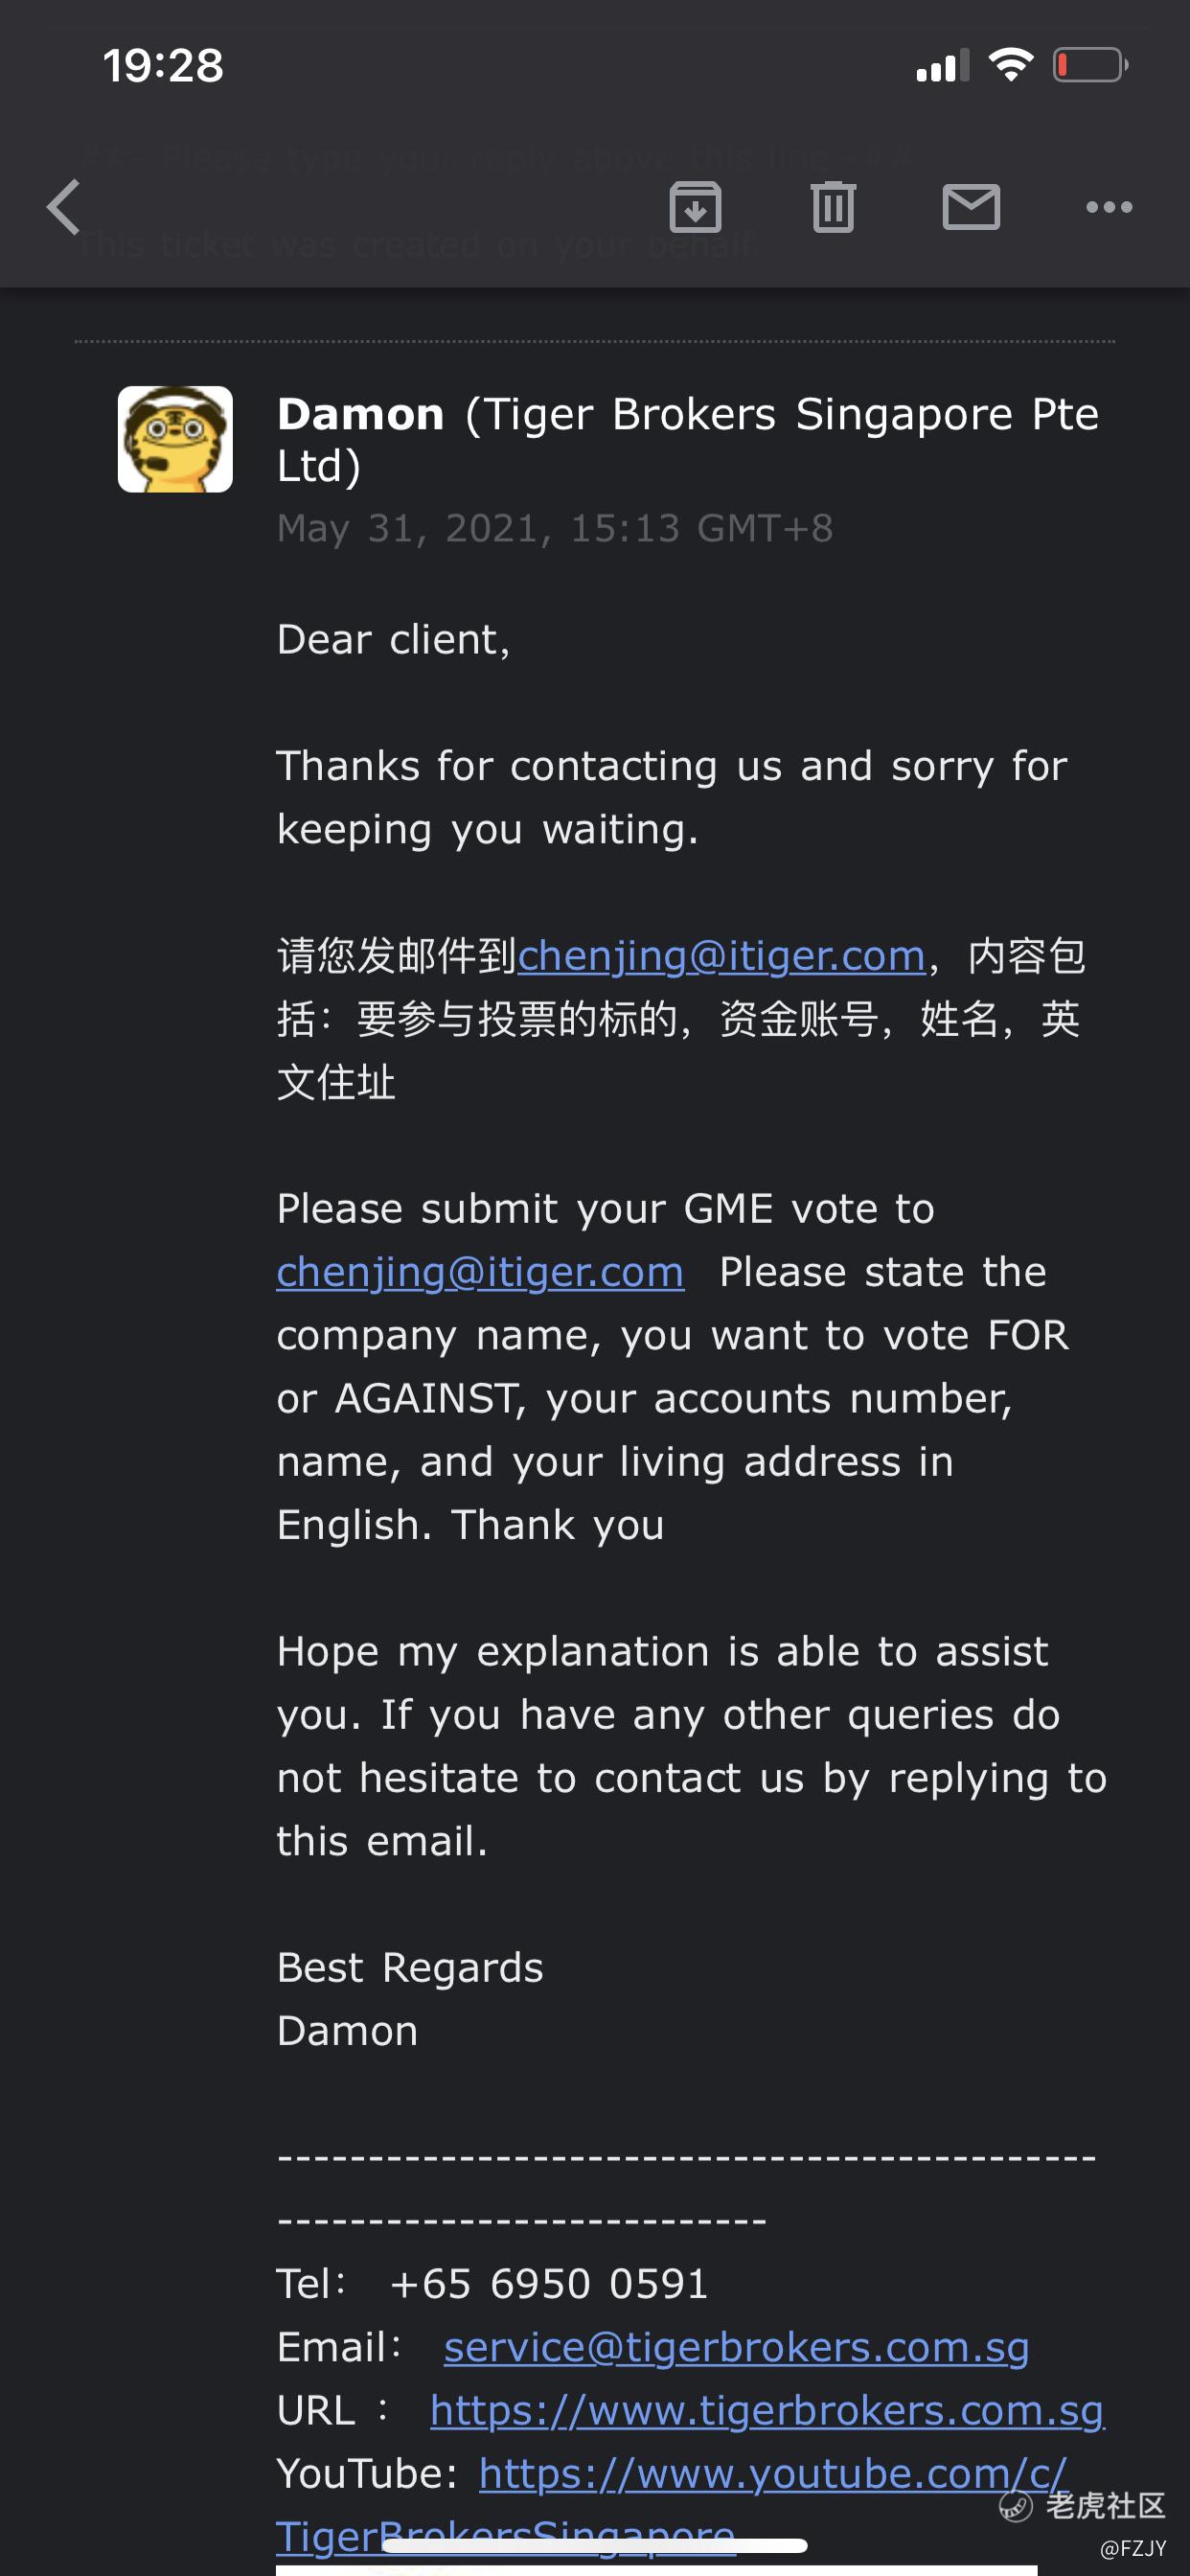This screenshot has width=1190, height=2576.
Task: Tap the battery indicator in status bar
Action: pyautogui.click(x=1090, y=66)
